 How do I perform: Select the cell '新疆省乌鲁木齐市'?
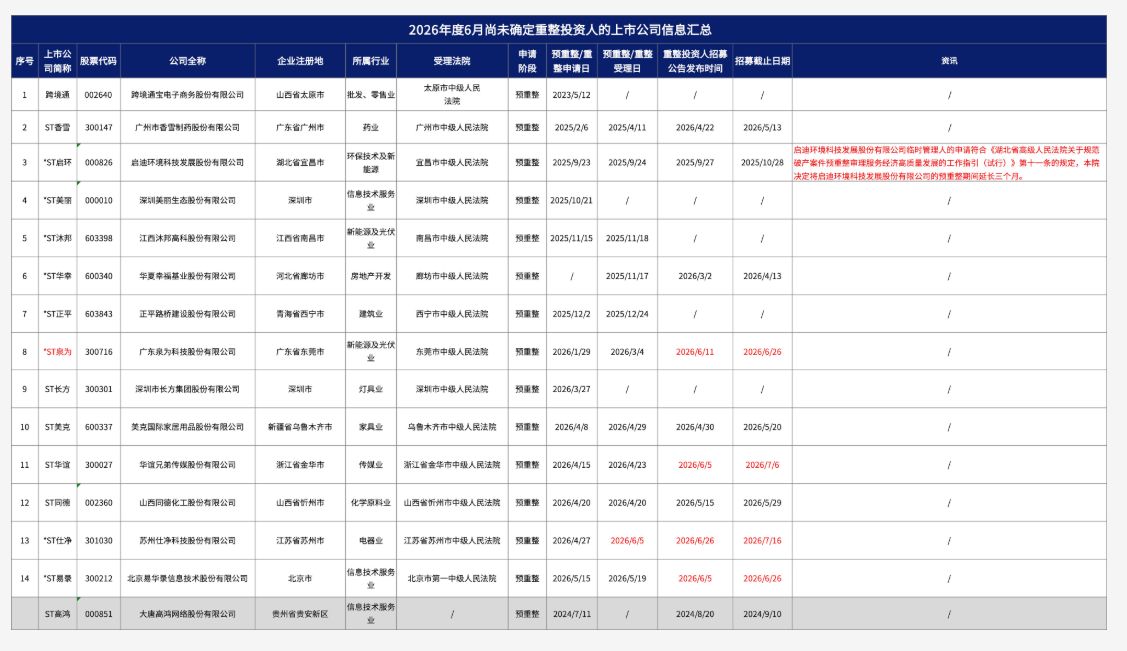pyautogui.click(x=300, y=427)
